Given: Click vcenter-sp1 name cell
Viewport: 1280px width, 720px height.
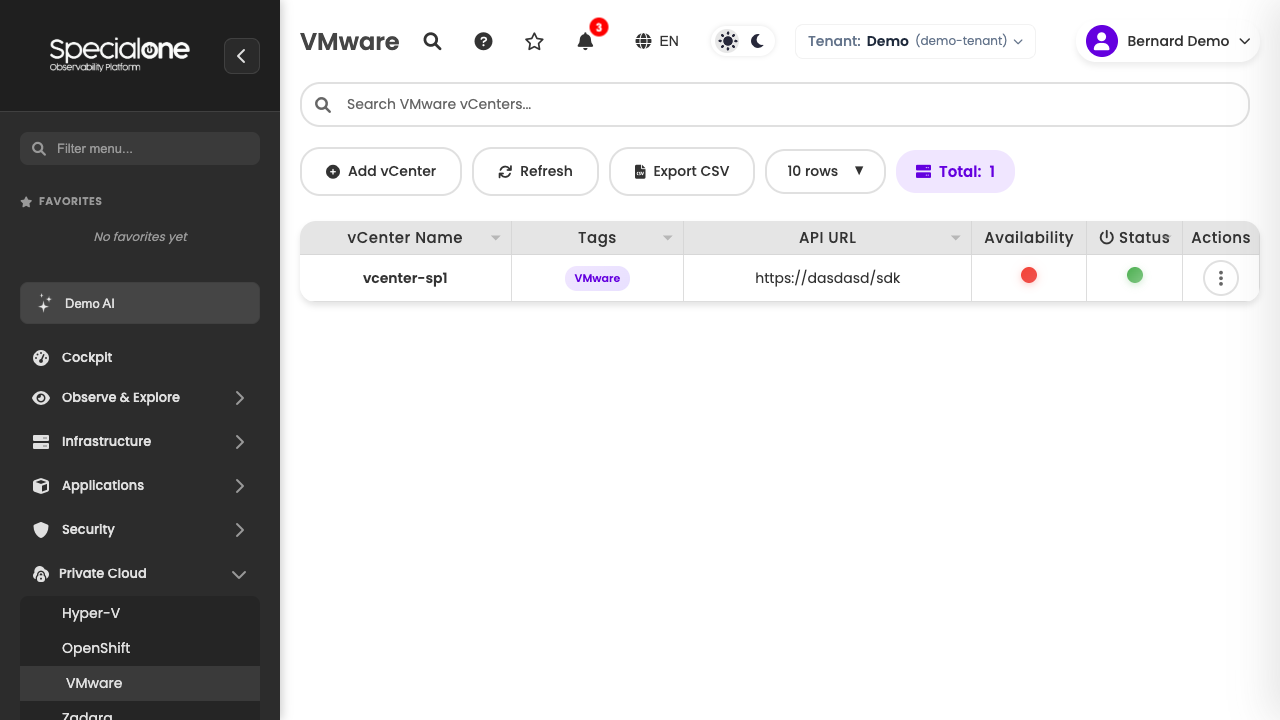Looking at the screenshot, I should (x=405, y=278).
